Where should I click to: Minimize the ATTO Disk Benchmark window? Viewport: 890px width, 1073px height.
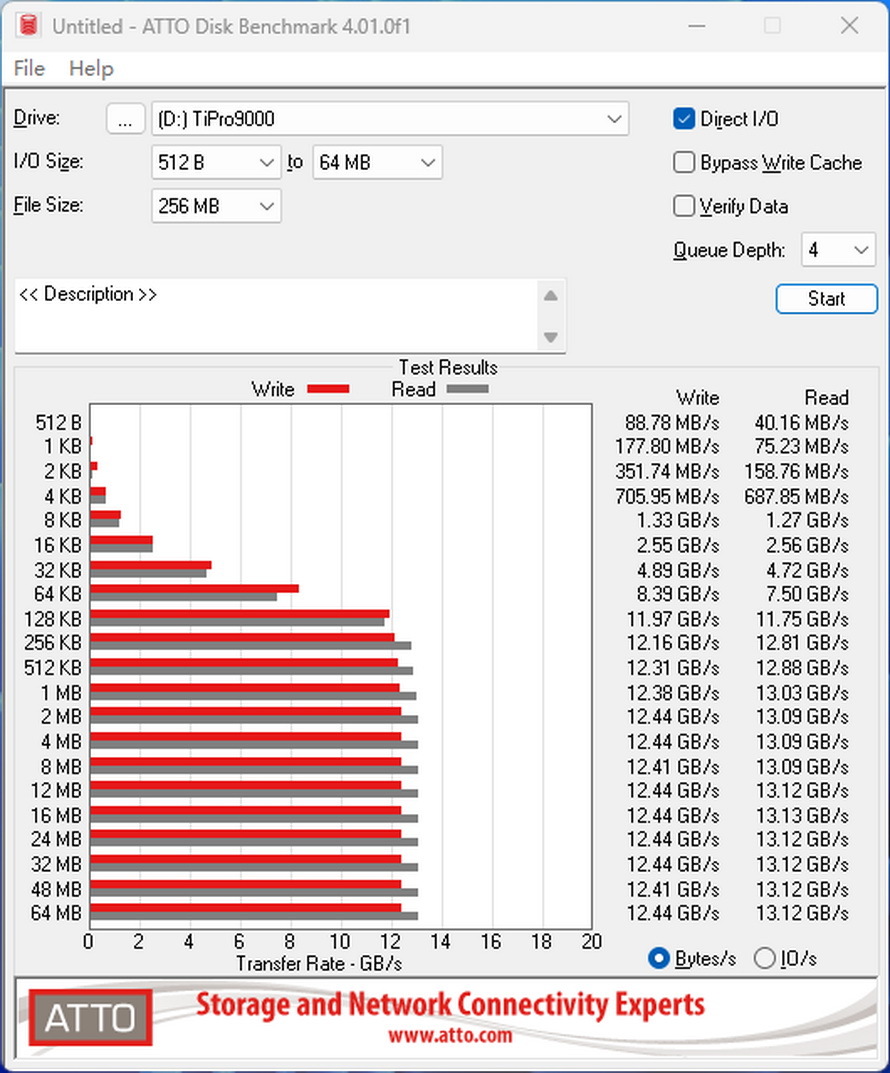697,26
